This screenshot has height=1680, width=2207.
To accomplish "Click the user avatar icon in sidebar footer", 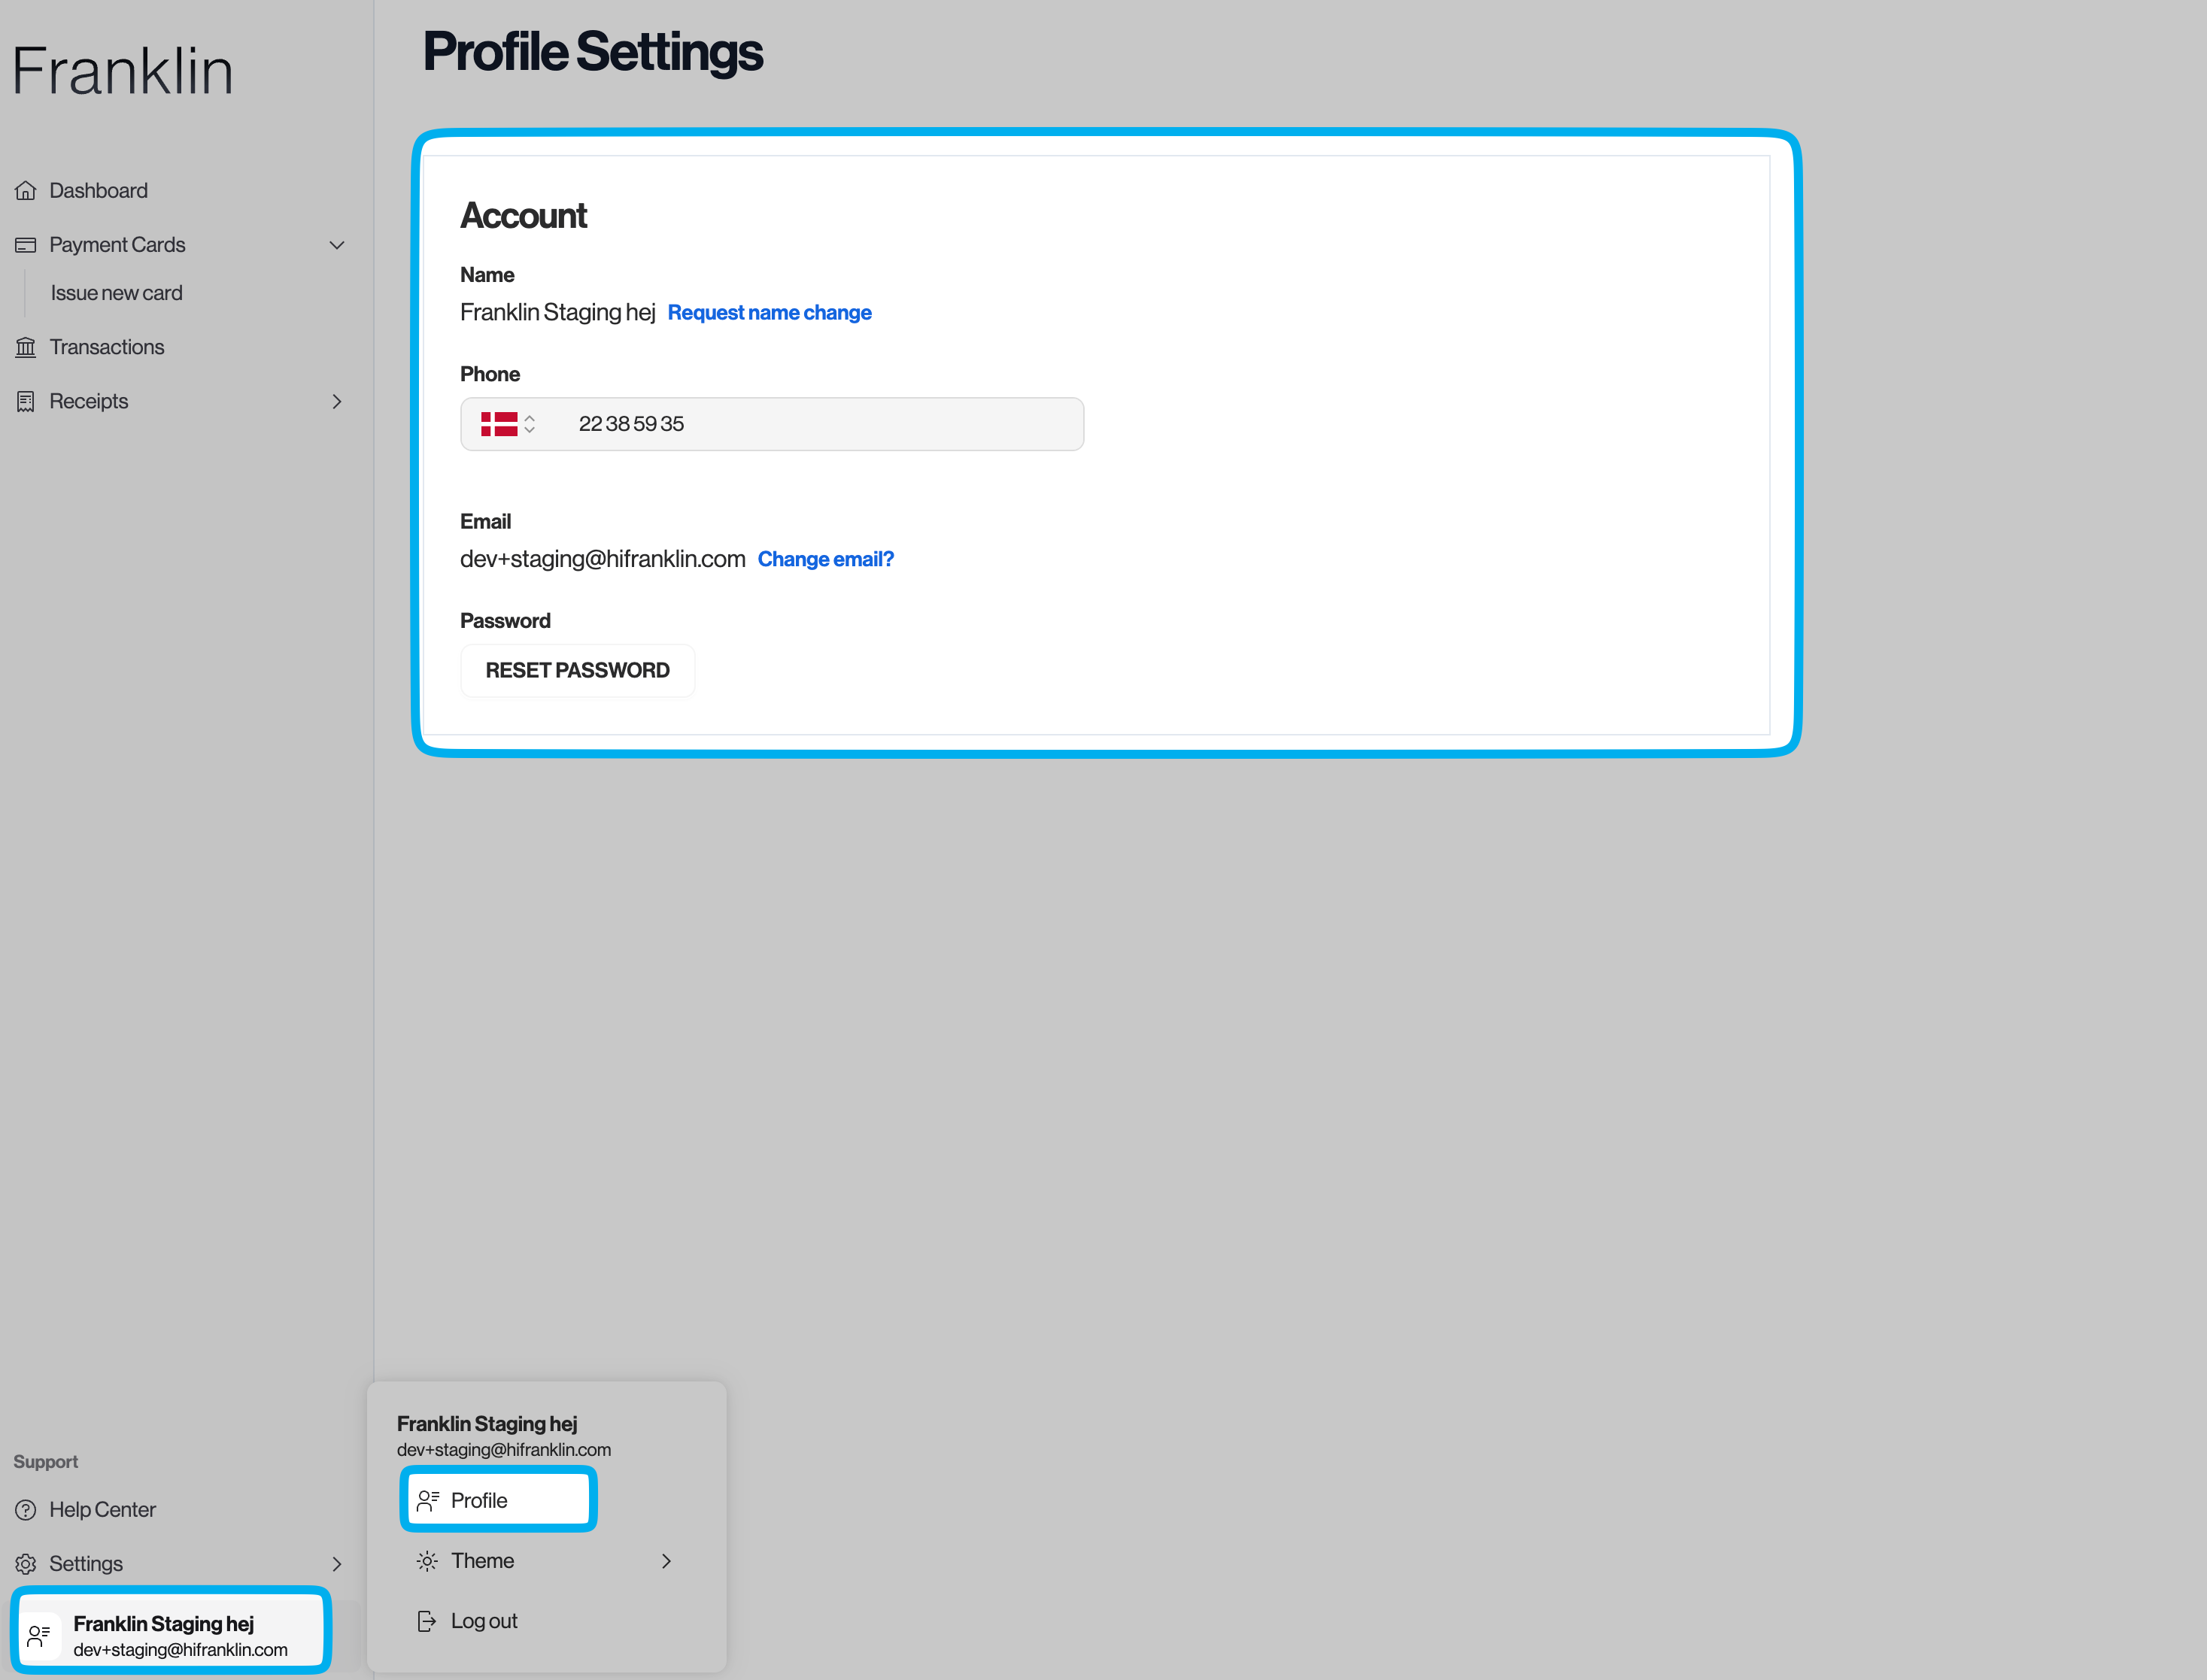I will pyautogui.click(x=40, y=1636).
